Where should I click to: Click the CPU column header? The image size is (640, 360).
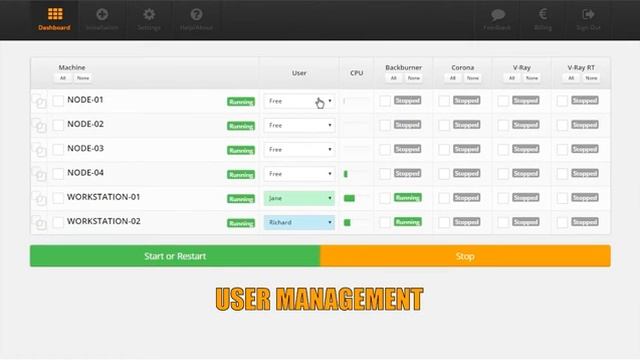tap(356, 73)
